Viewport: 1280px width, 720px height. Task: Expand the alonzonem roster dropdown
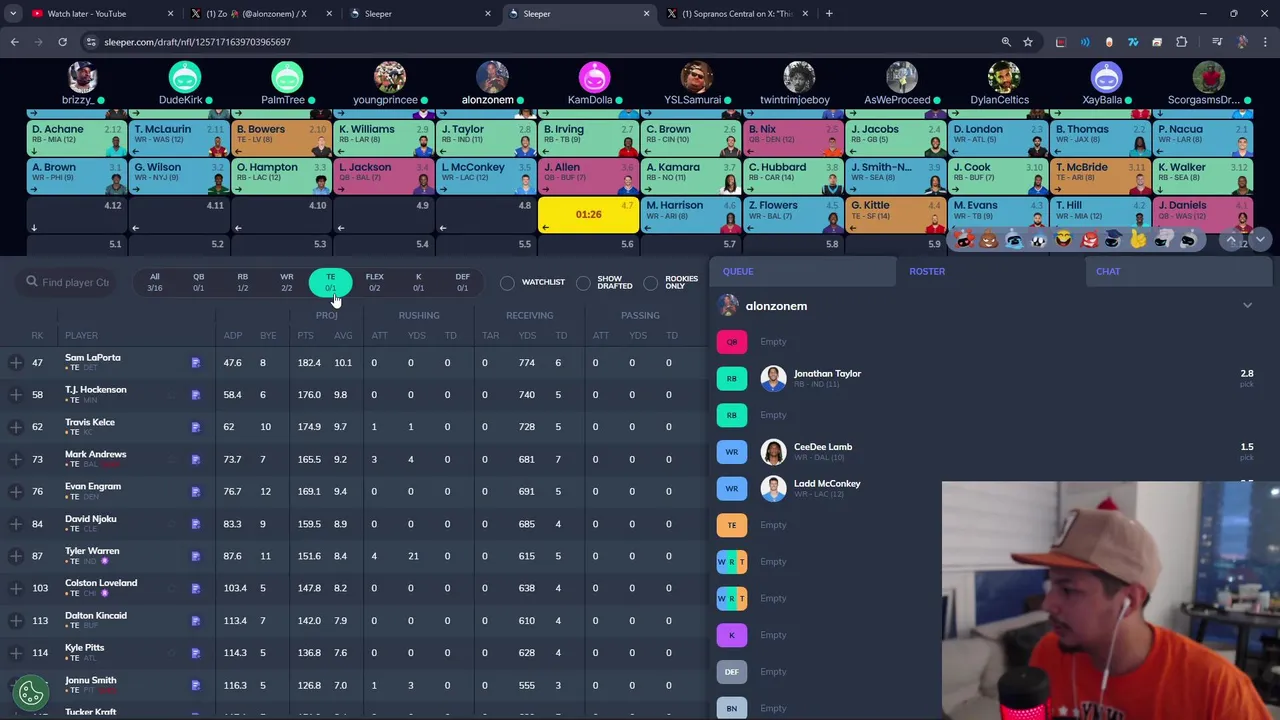point(1247,306)
